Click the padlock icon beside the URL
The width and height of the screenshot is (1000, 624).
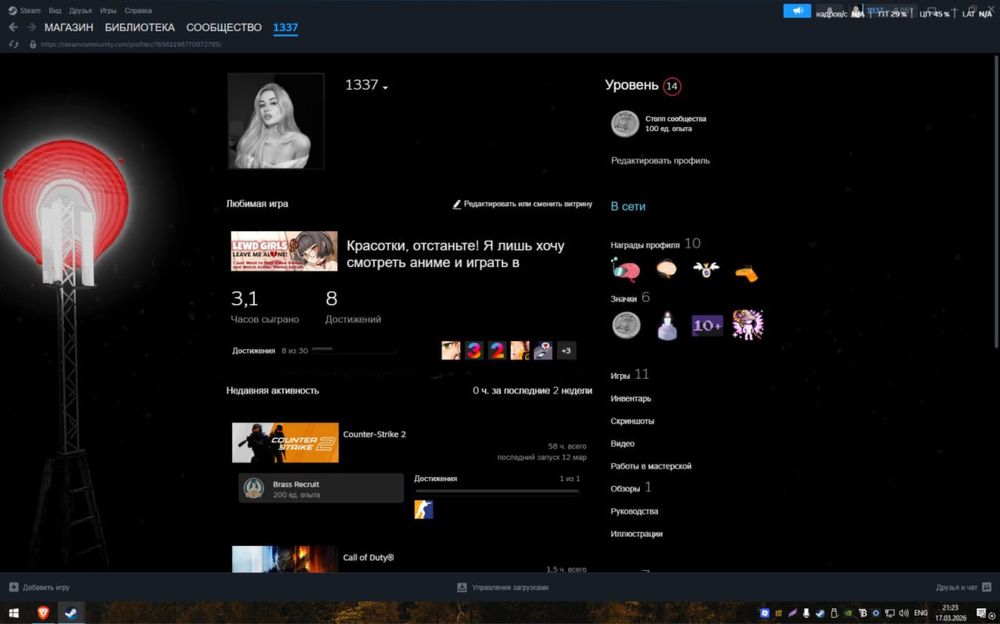pyautogui.click(x=33, y=45)
